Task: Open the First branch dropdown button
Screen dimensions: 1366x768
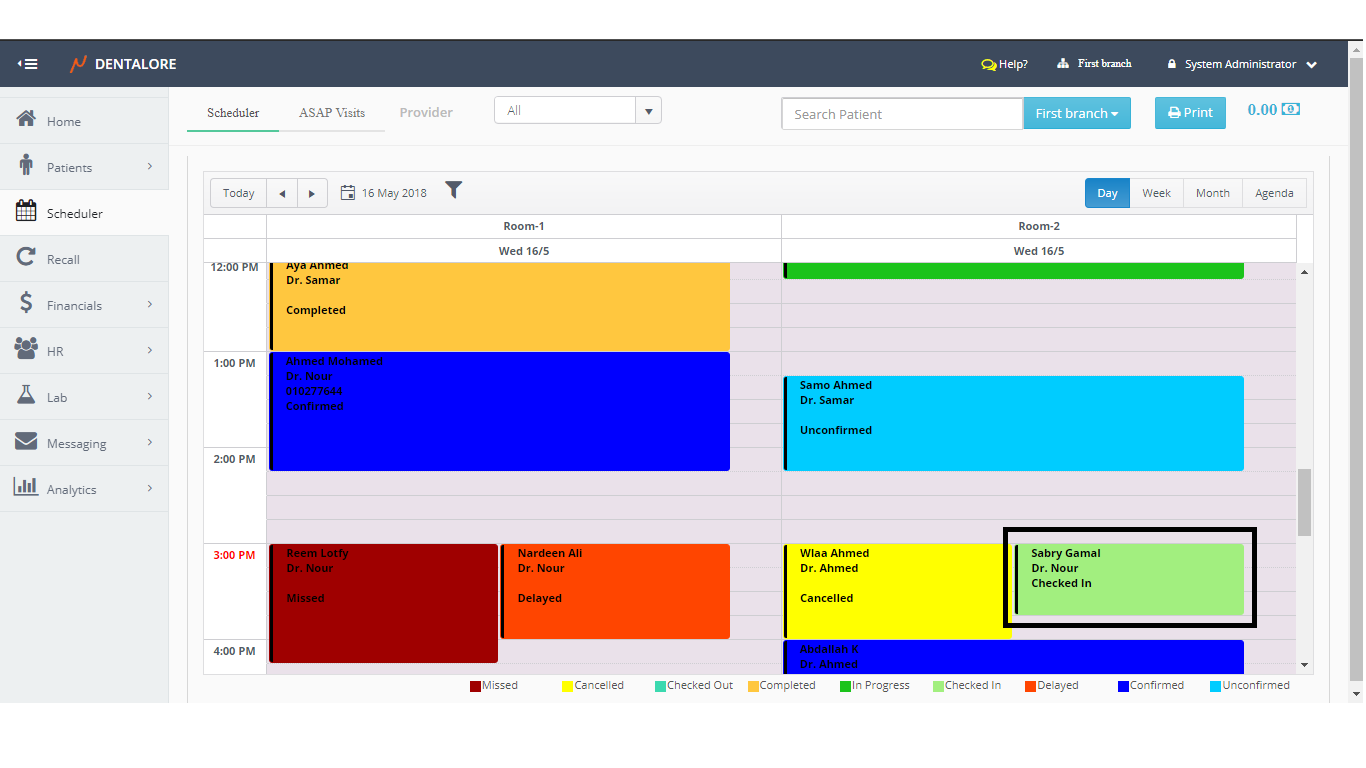Action: click(1076, 113)
